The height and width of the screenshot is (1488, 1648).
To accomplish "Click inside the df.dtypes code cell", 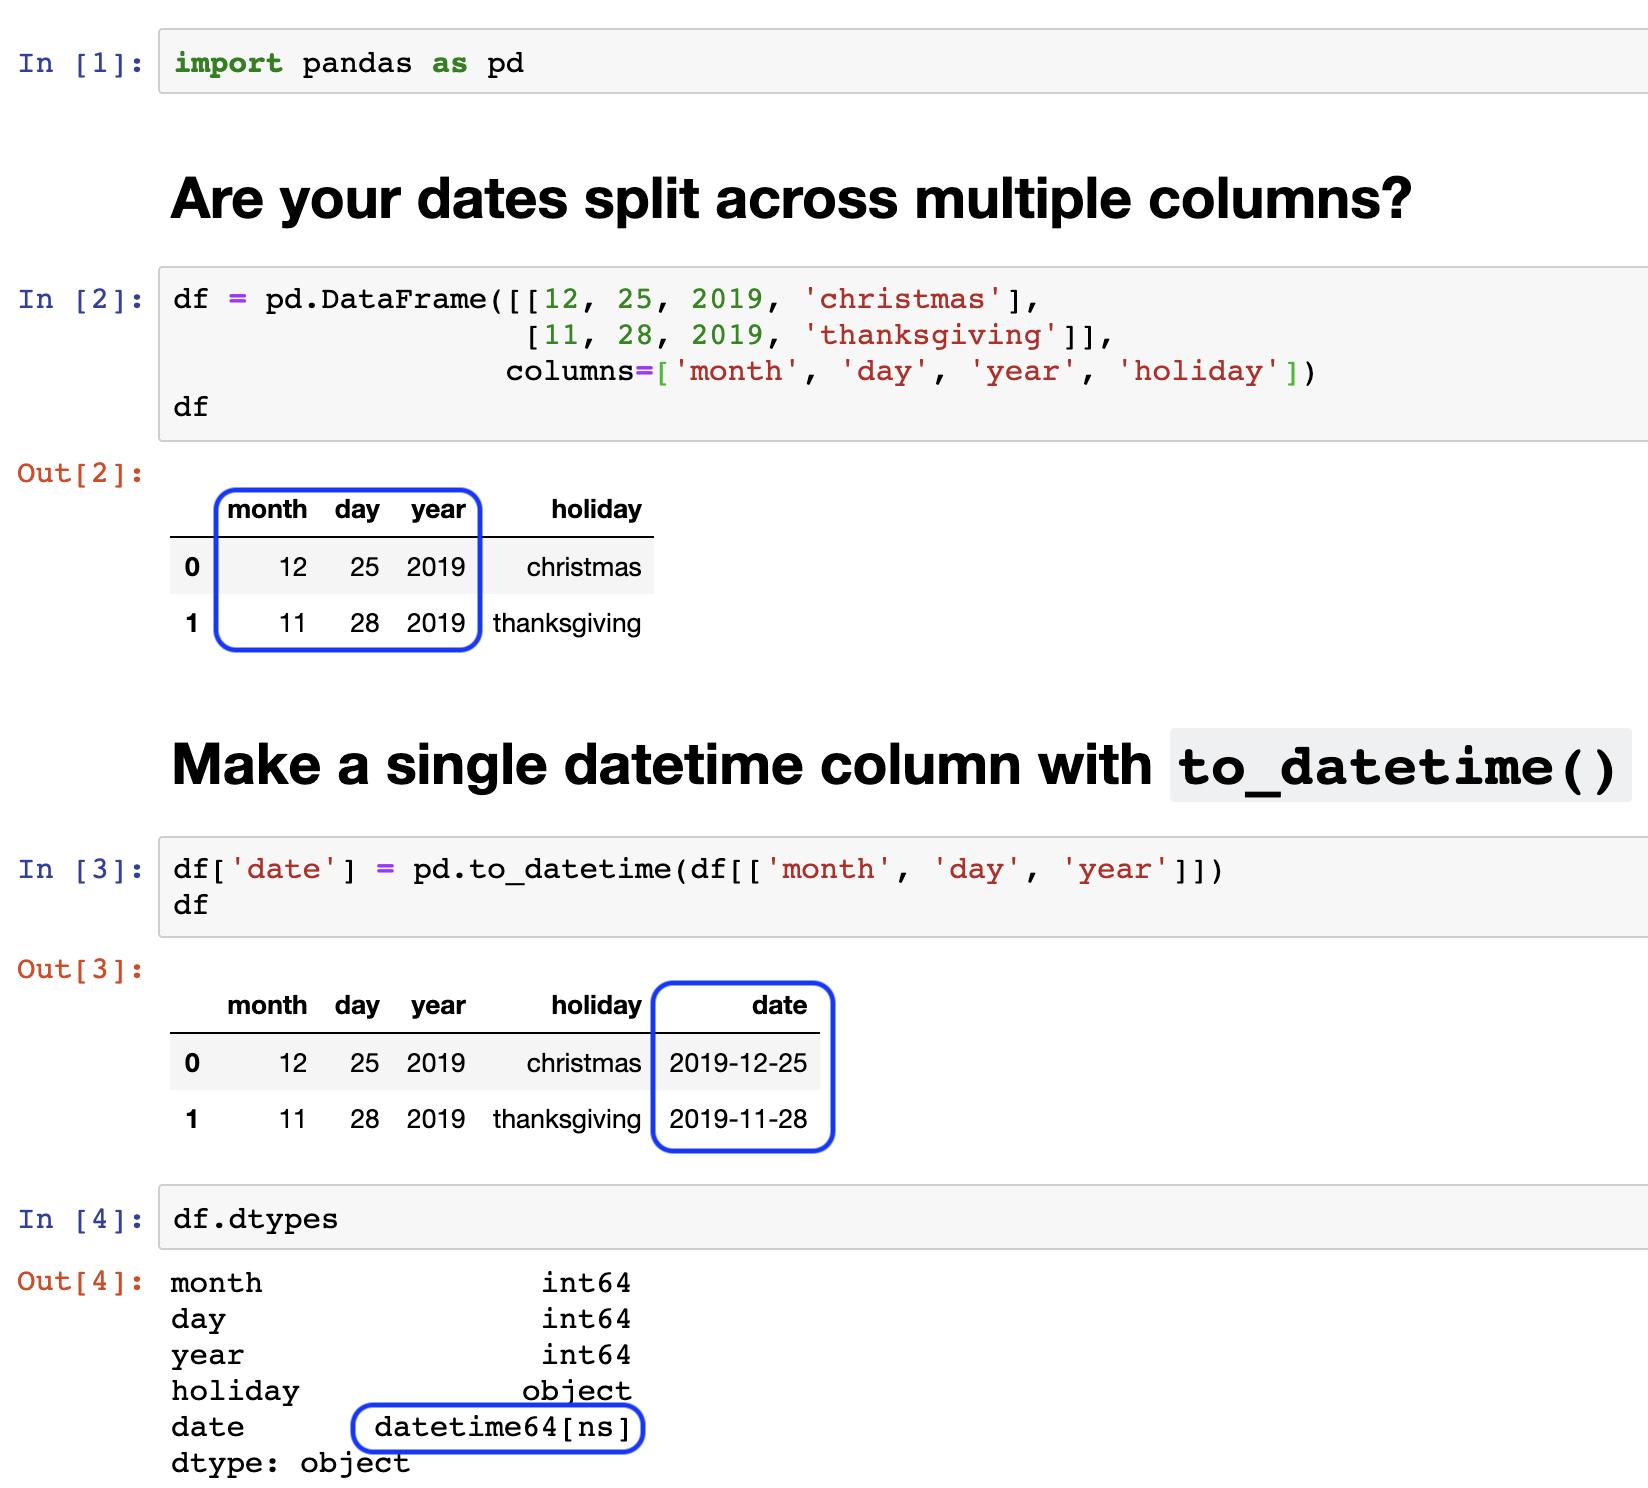I will [253, 1218].
